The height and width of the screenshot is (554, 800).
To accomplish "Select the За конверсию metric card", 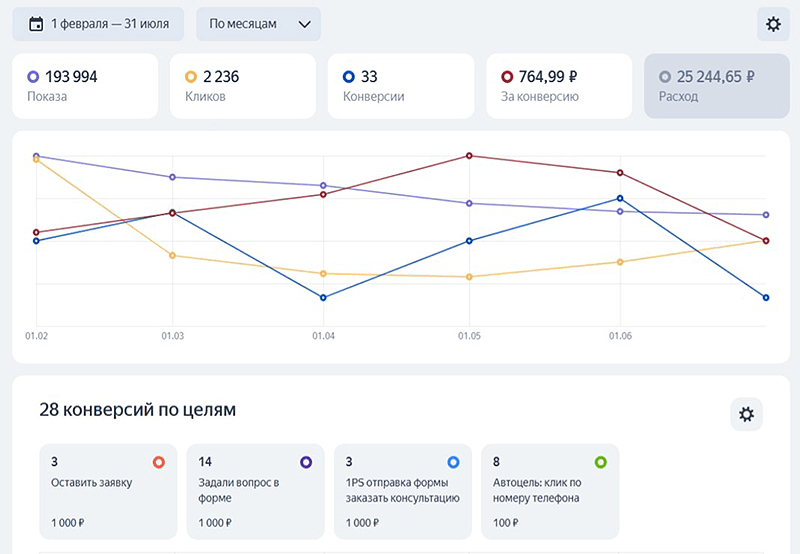I will 559,86.
